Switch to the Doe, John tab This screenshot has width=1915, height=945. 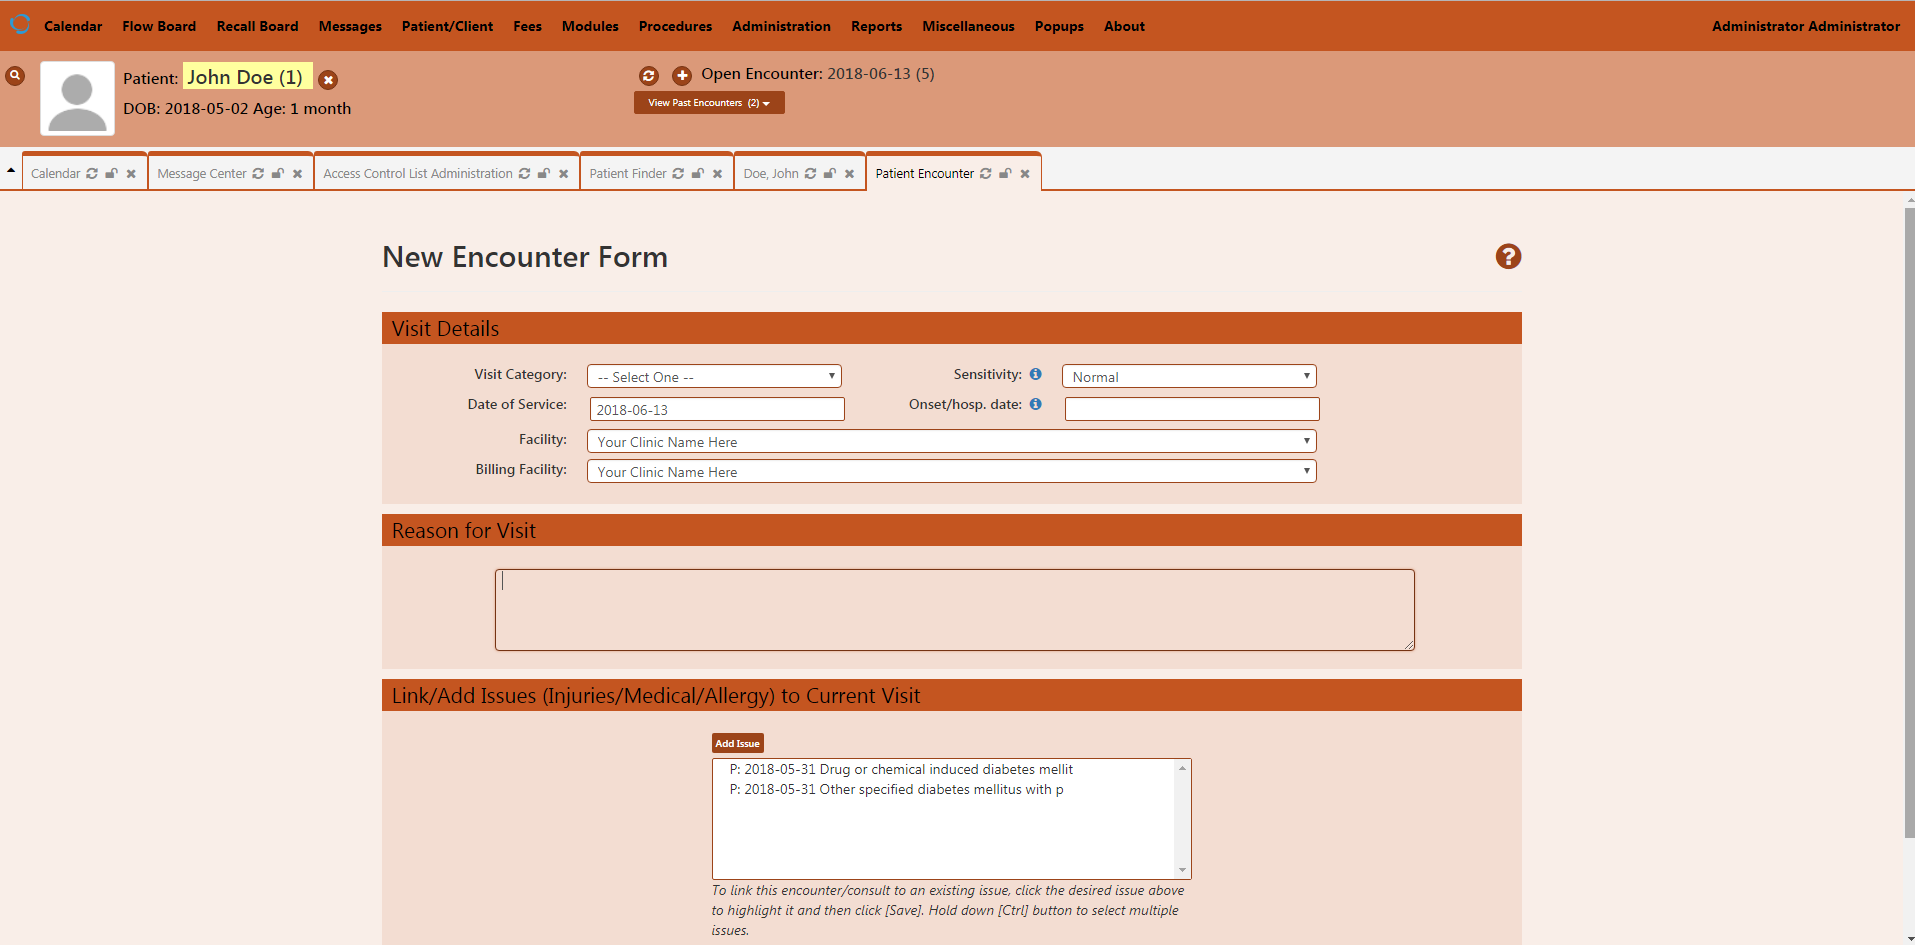coord(771,173)
